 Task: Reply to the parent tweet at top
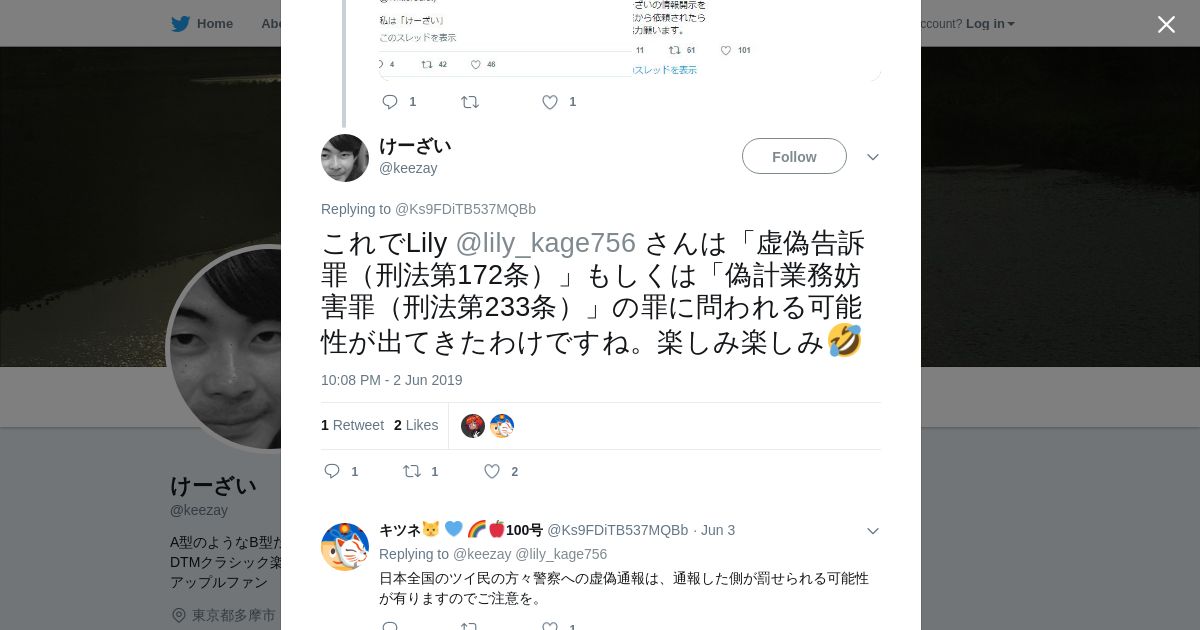click(390, 102)
